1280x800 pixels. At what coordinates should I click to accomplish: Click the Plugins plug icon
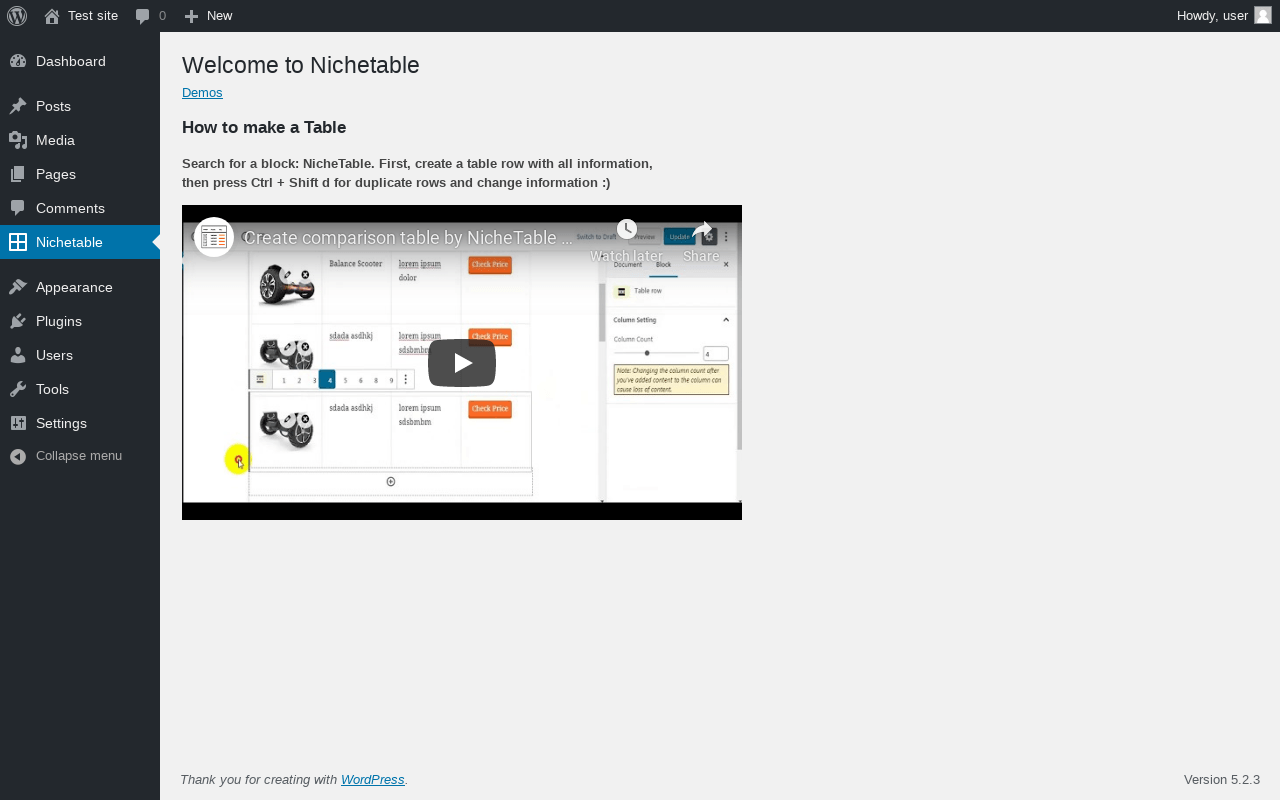(18, 321)
